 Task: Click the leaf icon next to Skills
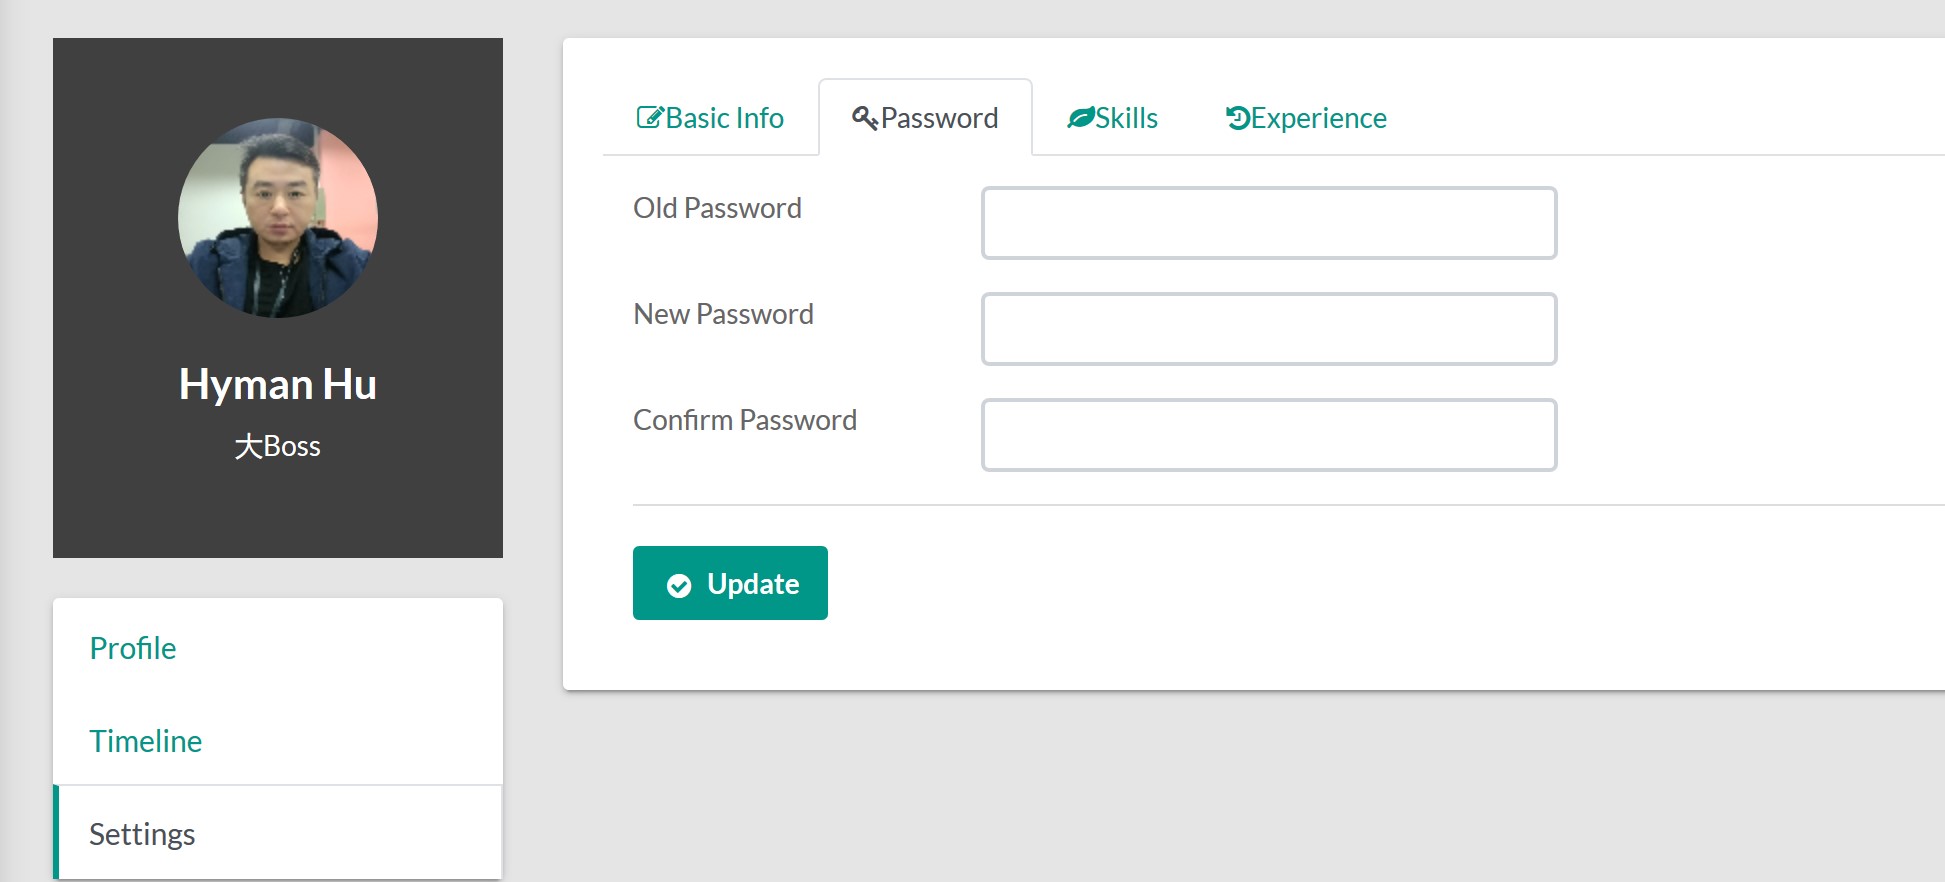(1081, 118)
